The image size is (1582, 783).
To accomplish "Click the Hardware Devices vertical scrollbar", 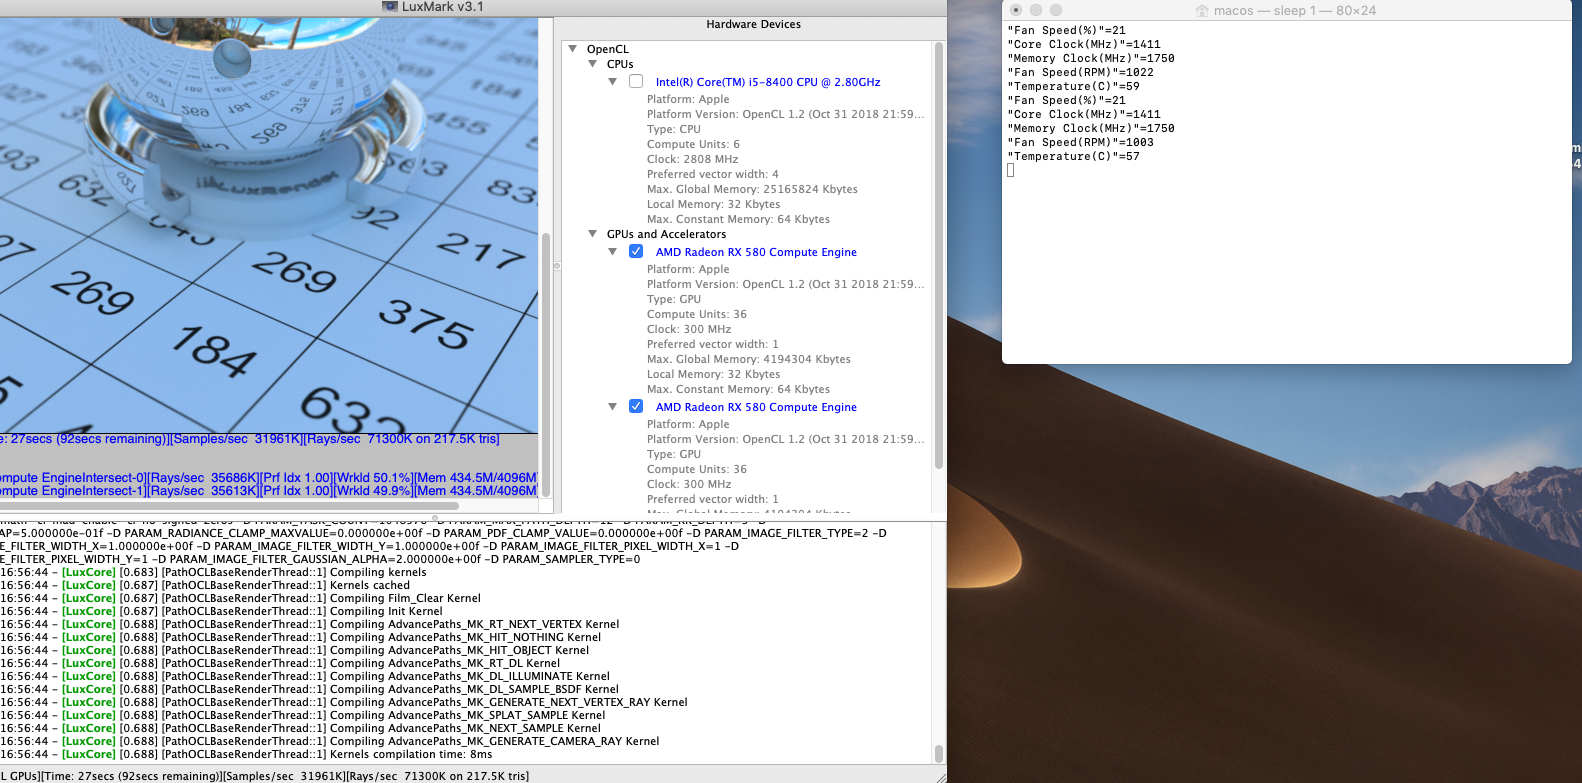I will (x=938, y=255).
